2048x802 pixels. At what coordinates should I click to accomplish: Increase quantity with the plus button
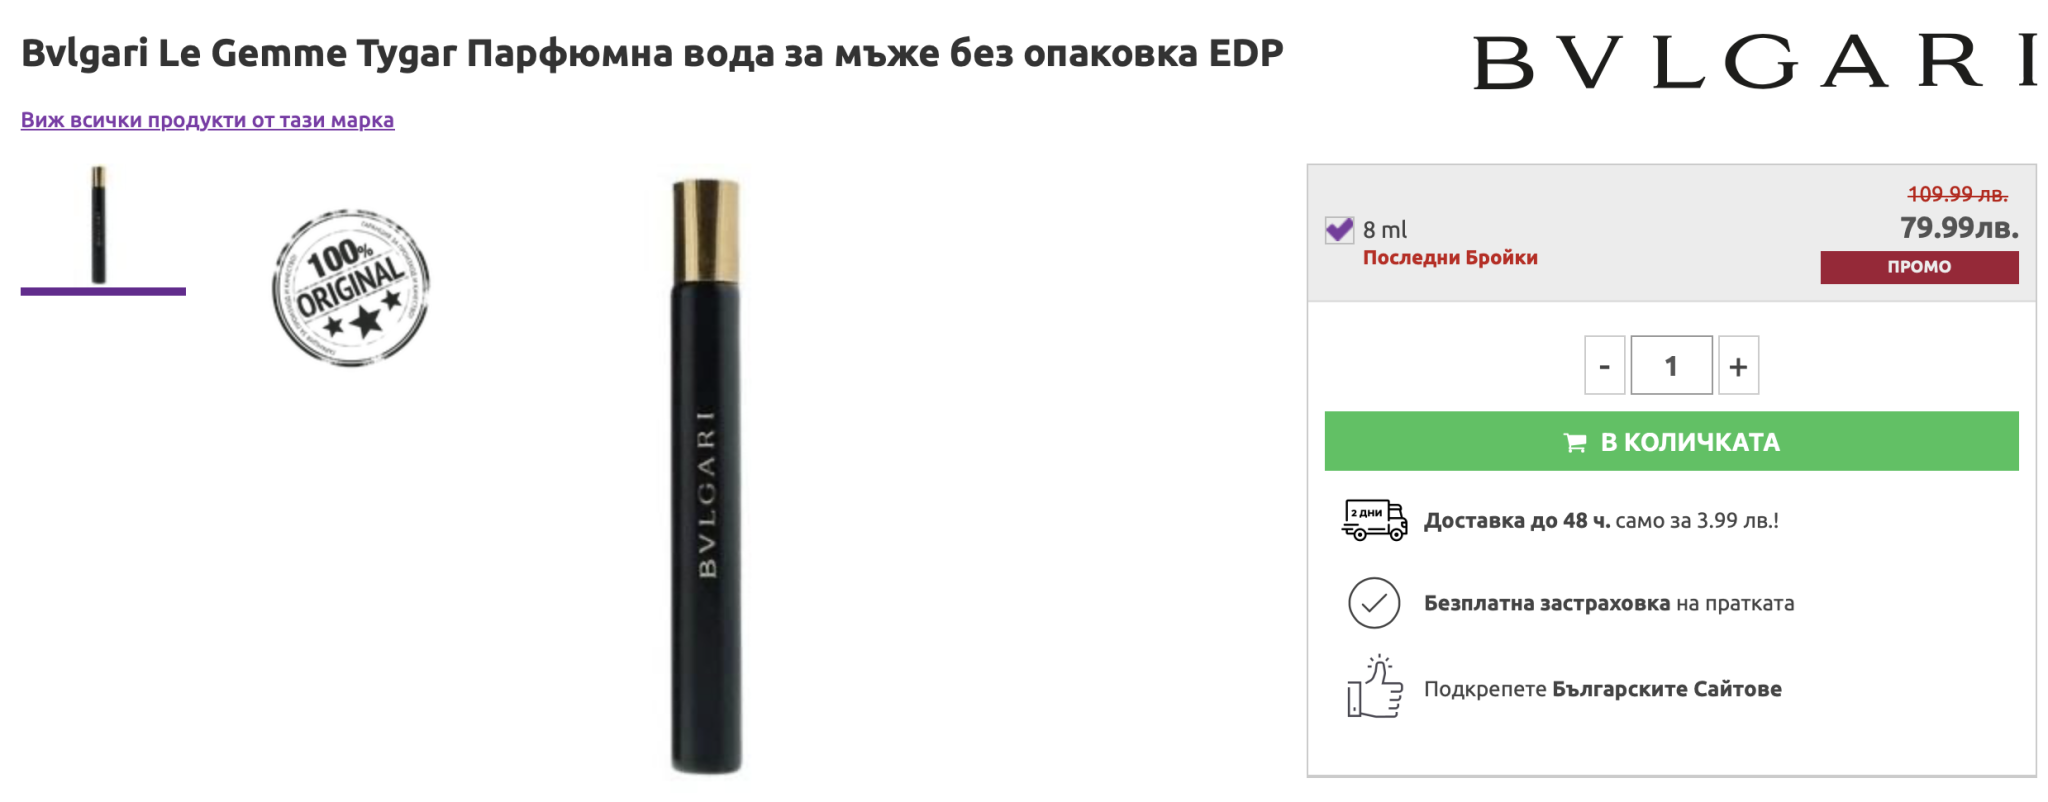1738,366
